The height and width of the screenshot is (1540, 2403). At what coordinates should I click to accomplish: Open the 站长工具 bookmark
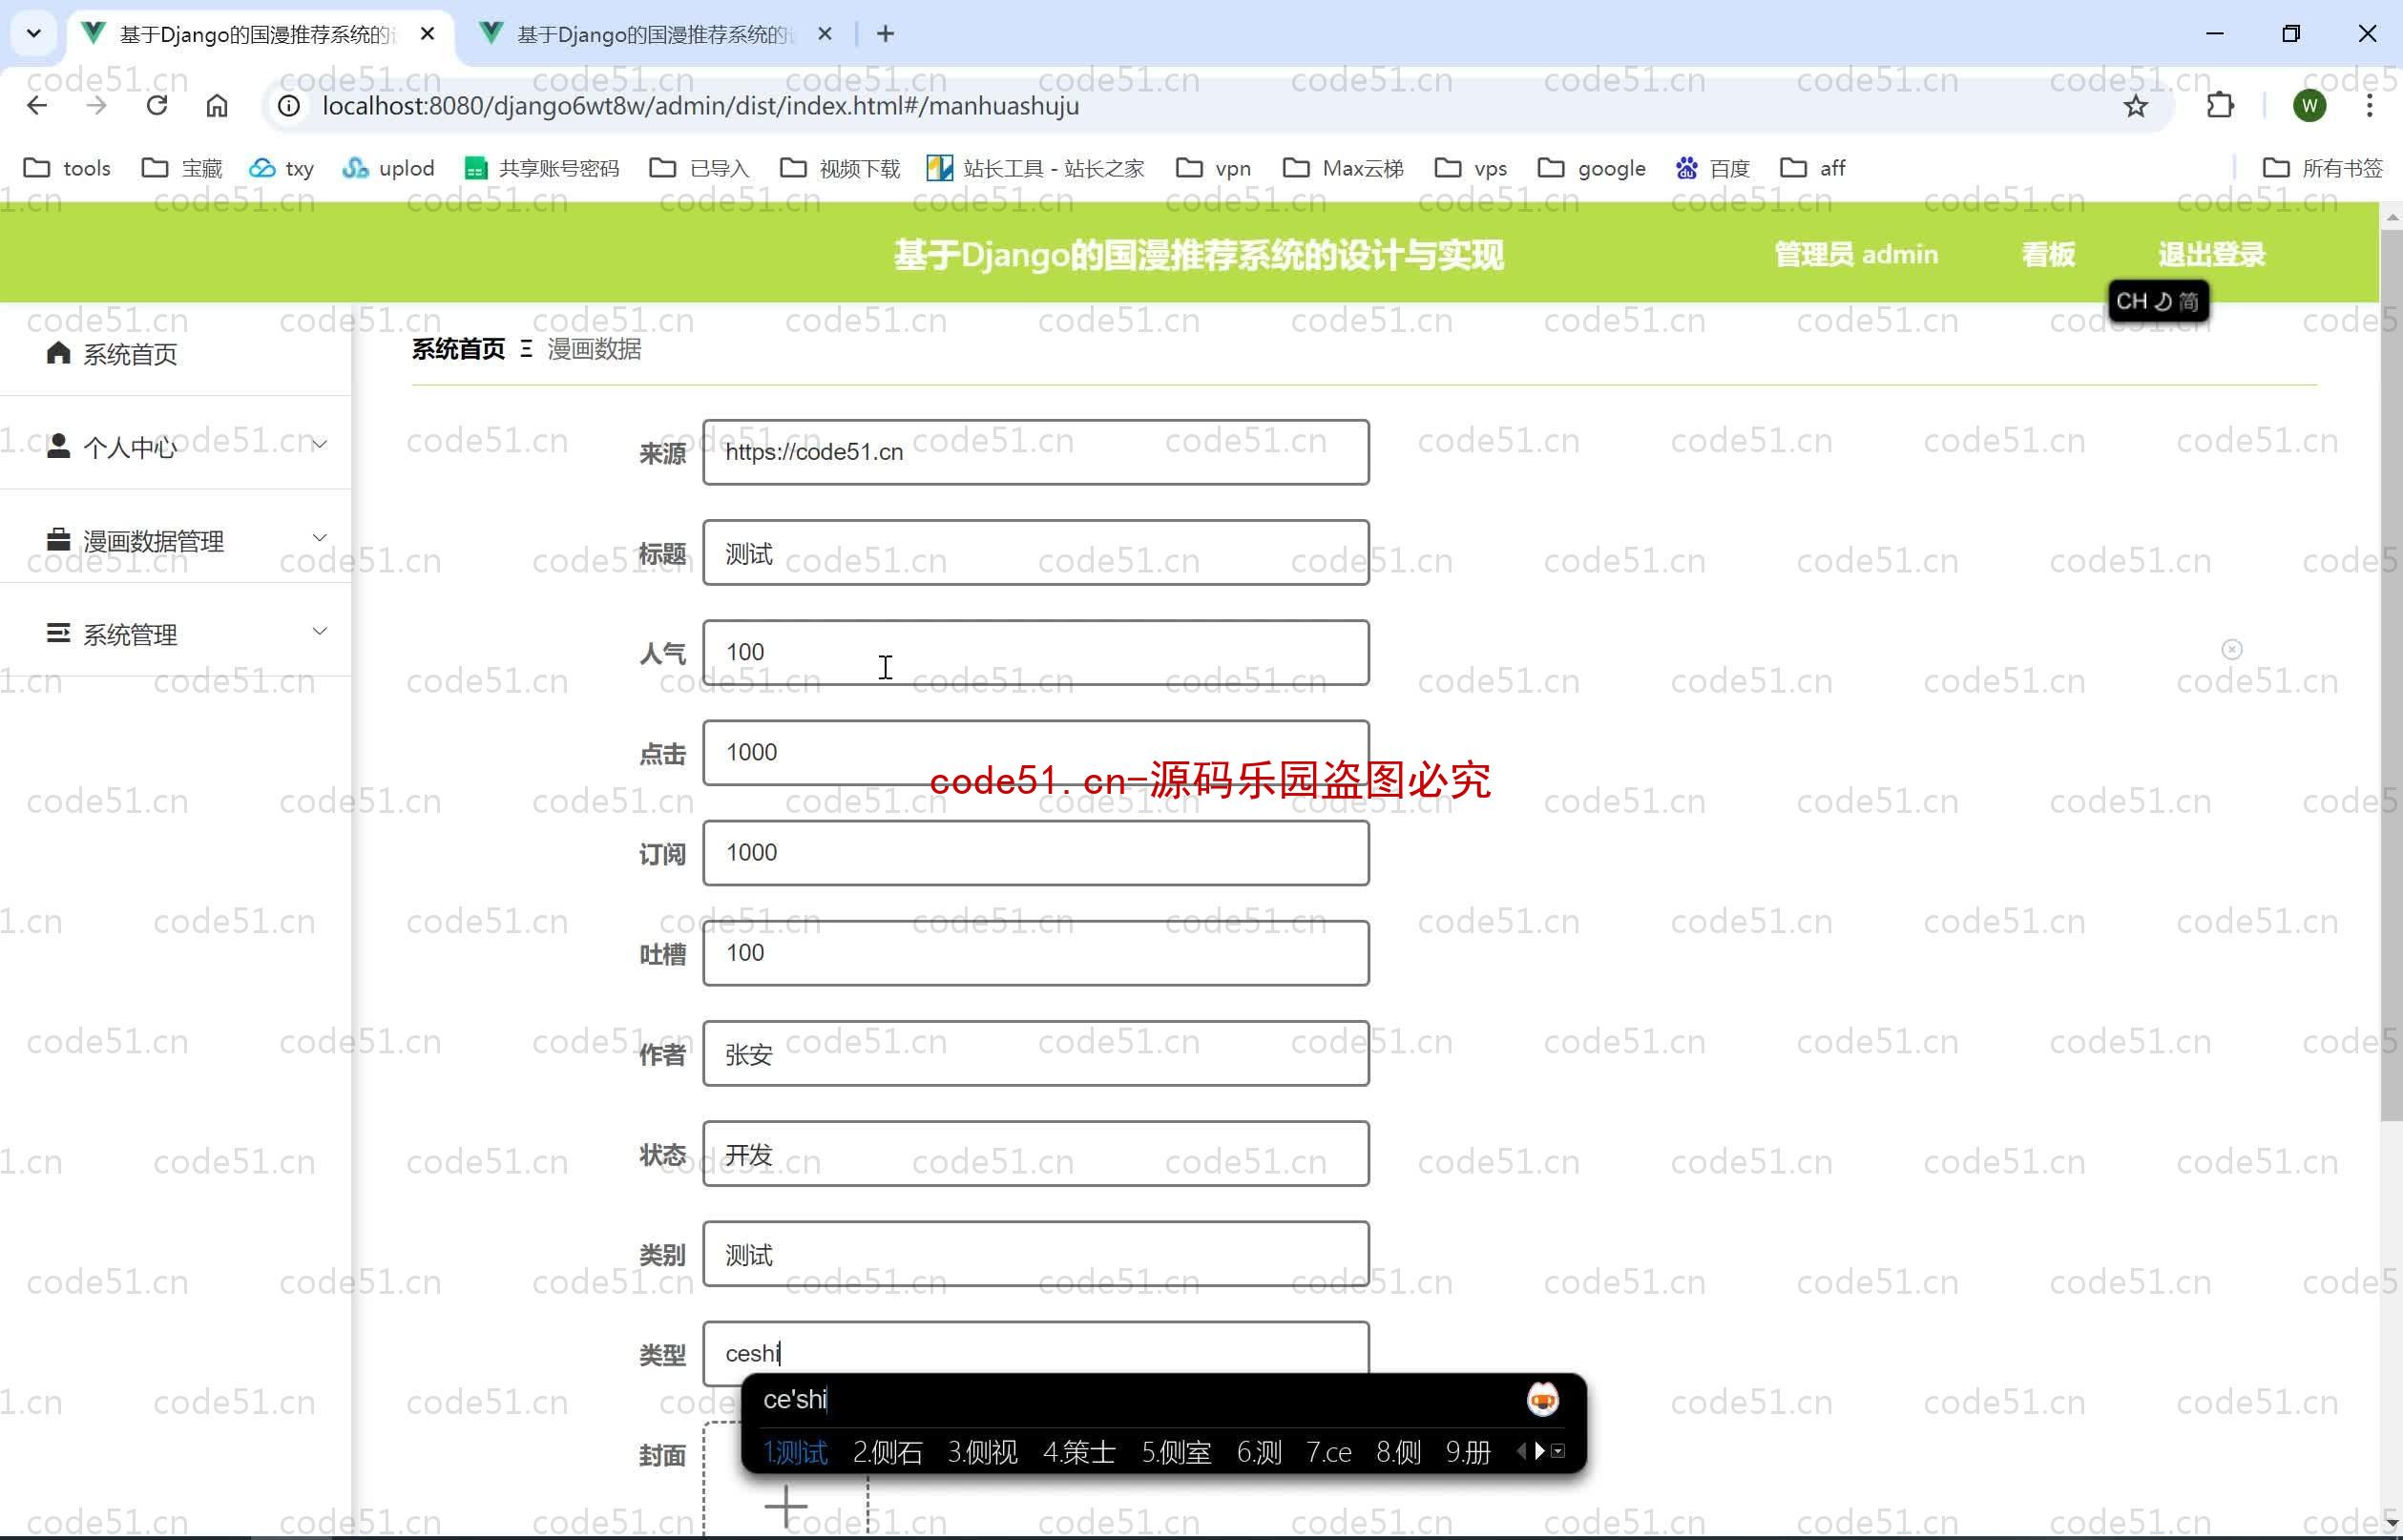[x=1035, y=168]
